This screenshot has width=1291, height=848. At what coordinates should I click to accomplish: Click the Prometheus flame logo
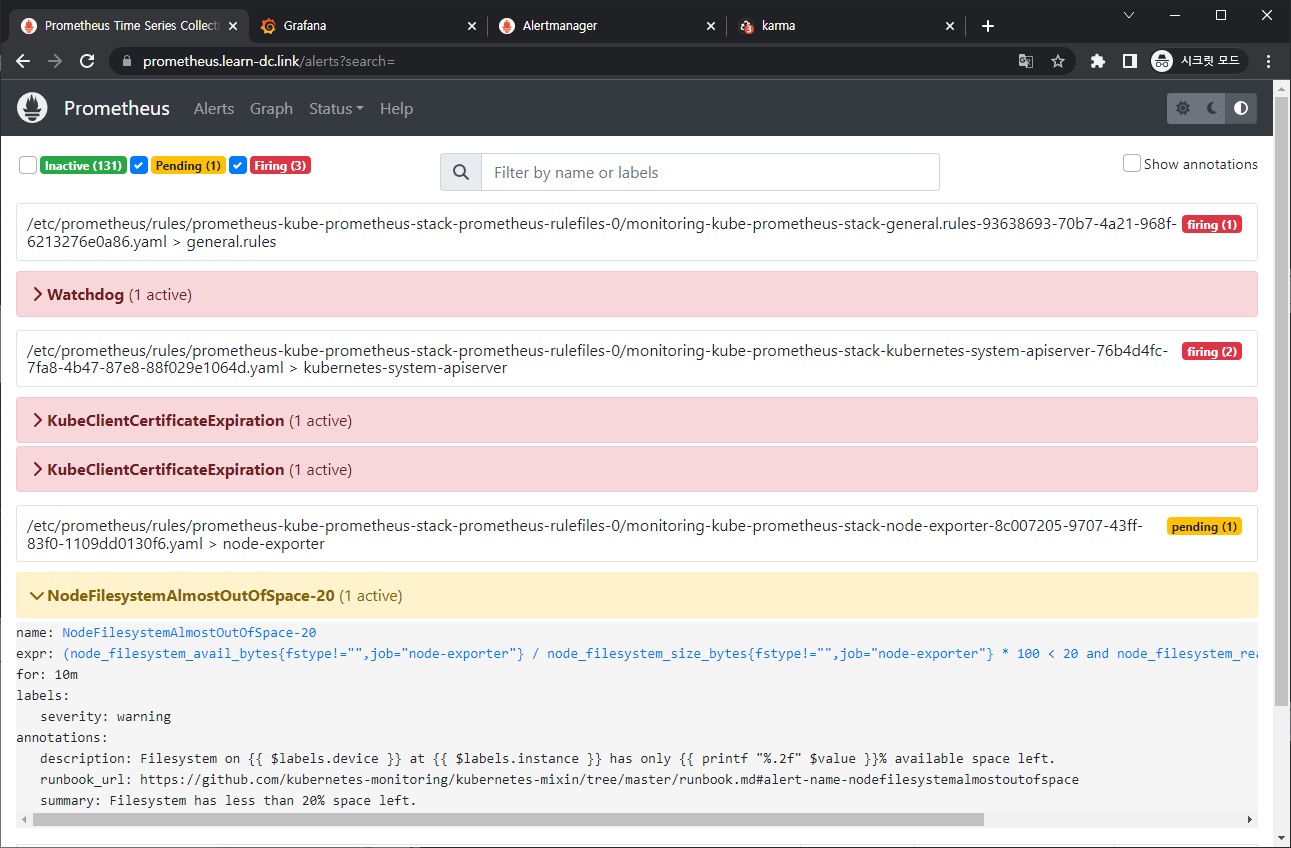33,108
